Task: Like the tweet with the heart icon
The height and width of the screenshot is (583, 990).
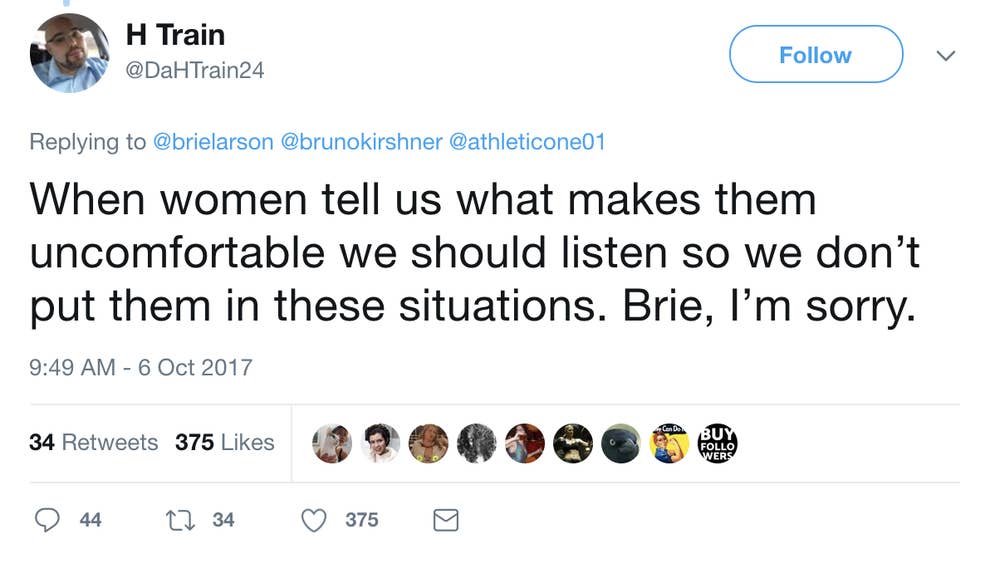Action: point(314,519)
